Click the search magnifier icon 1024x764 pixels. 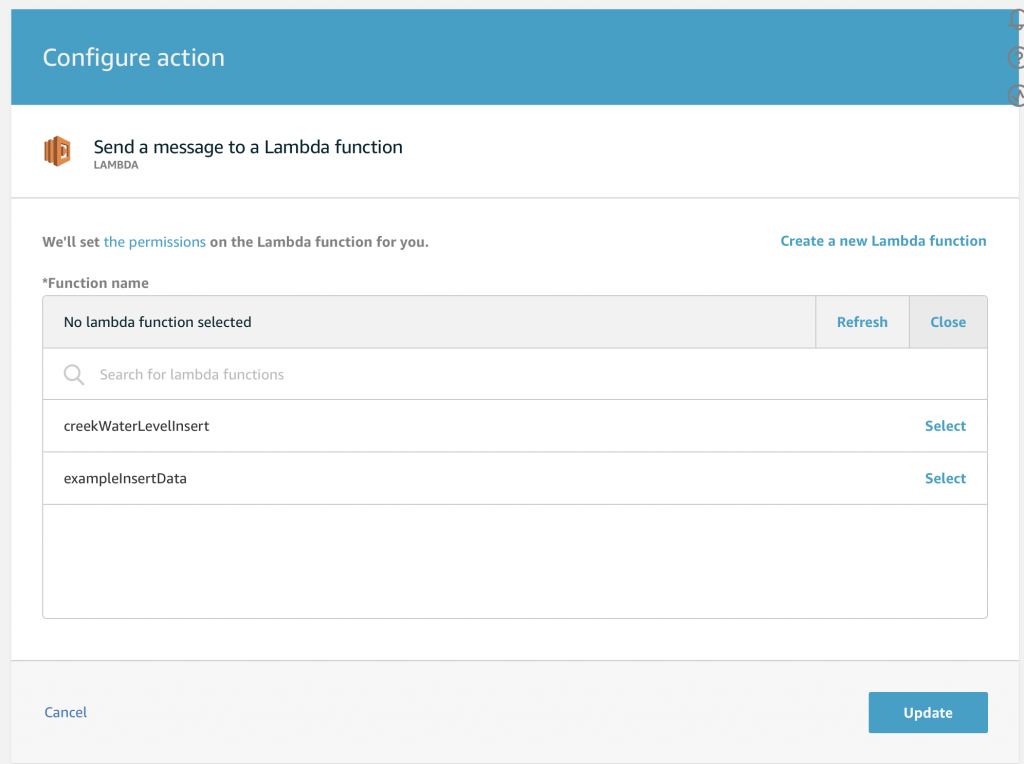click(x=74, y=375)
